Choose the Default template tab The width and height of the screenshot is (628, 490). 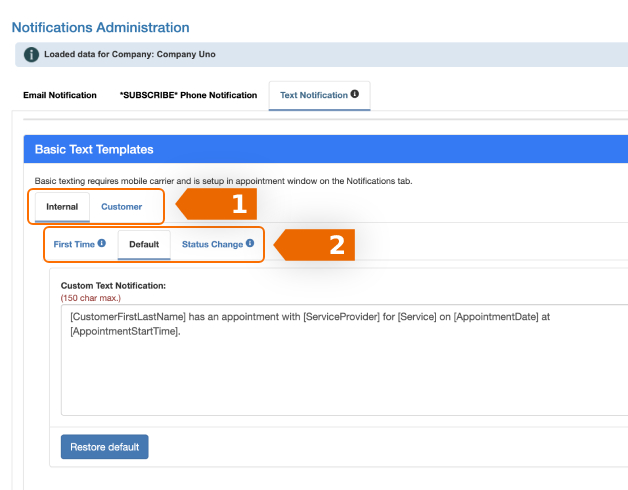pyautogui.click(x=144, y=244)
